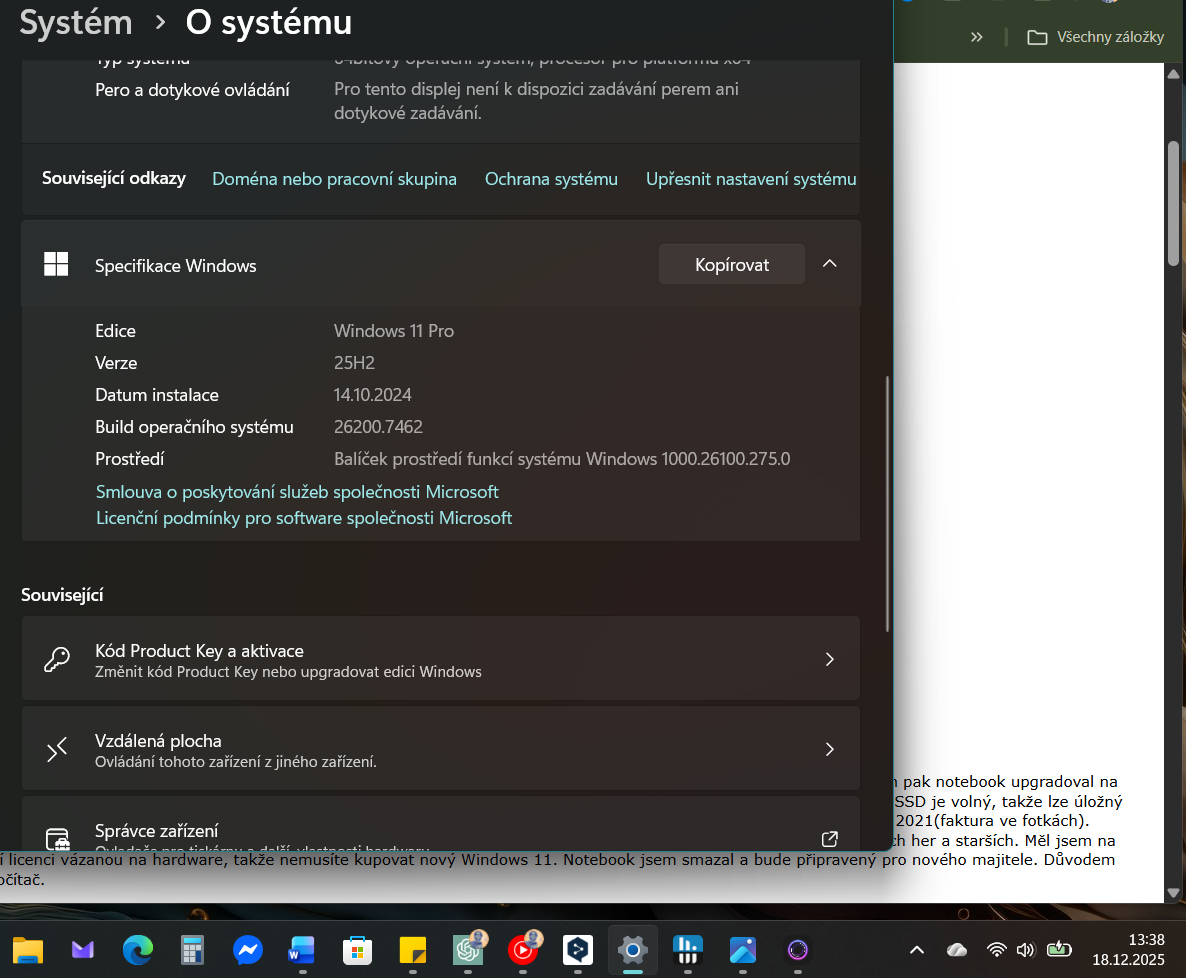Open Messenger from the taskbar

click(248, 950)
